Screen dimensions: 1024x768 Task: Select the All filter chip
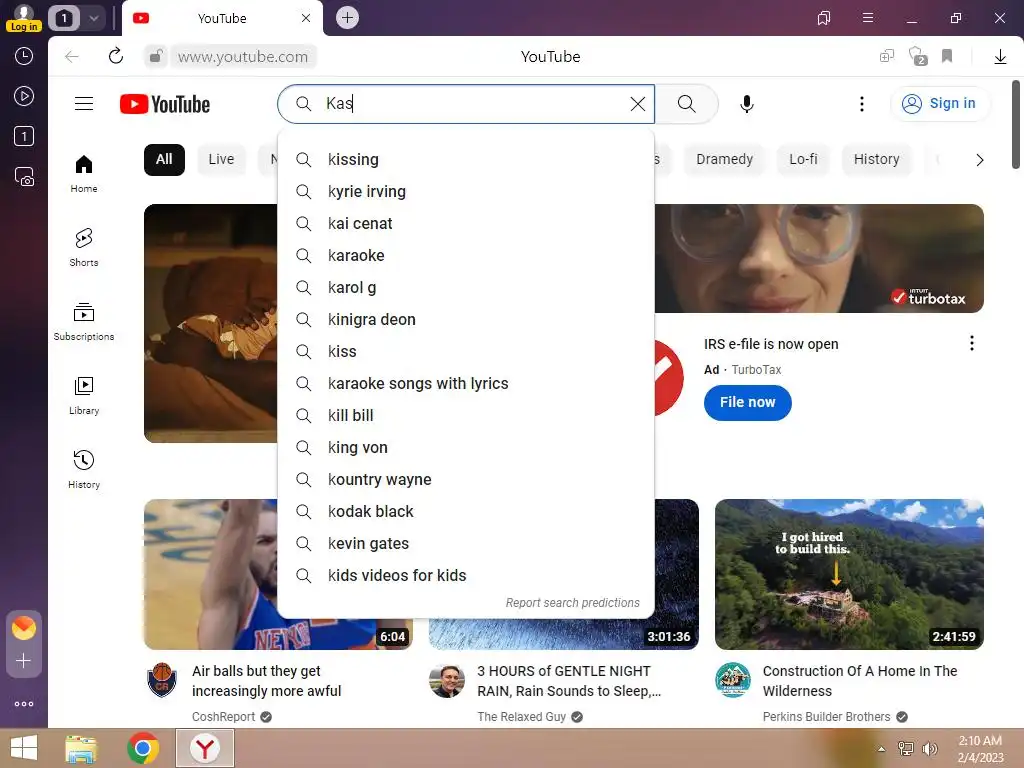[x=164, y=159]
